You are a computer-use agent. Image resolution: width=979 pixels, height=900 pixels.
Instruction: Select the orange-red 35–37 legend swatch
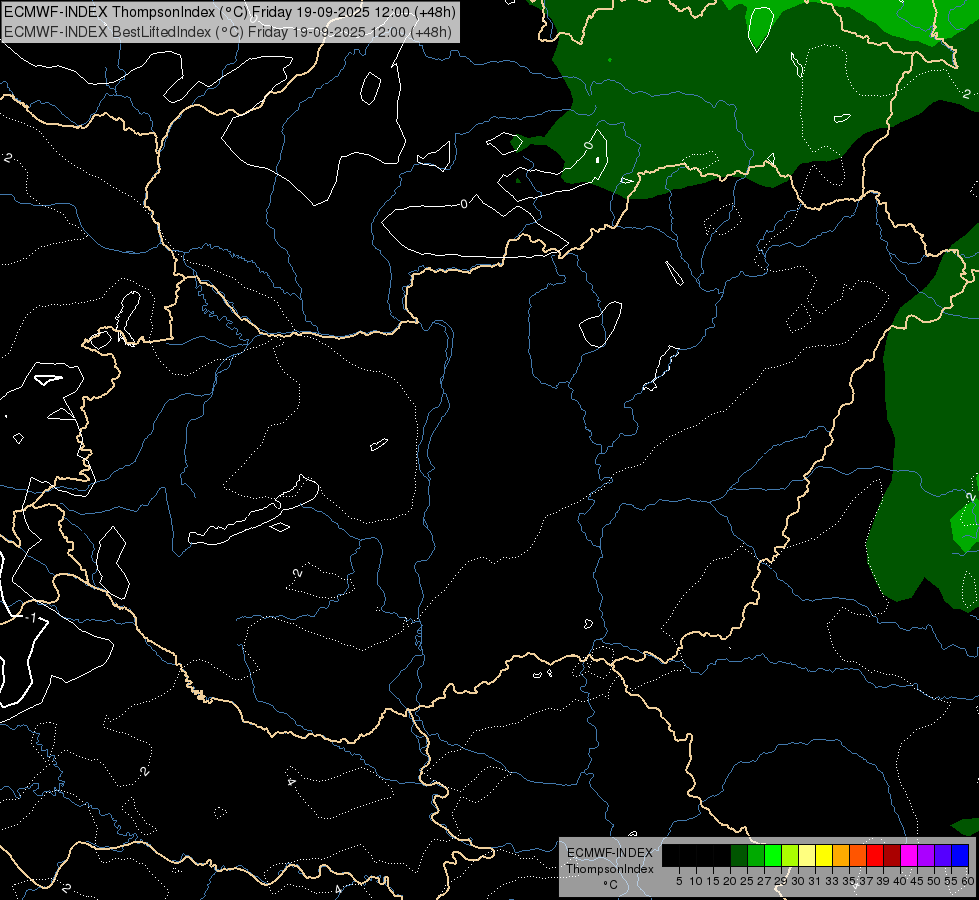(x=858, y=855)
